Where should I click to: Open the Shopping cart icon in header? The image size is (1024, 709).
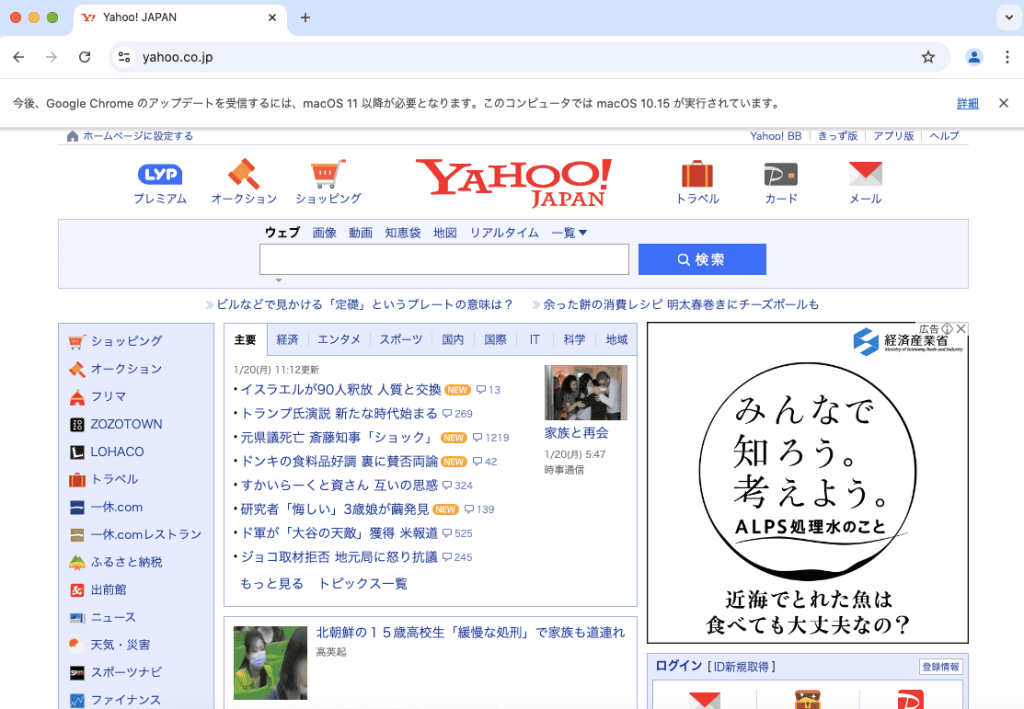pos(328,174)
